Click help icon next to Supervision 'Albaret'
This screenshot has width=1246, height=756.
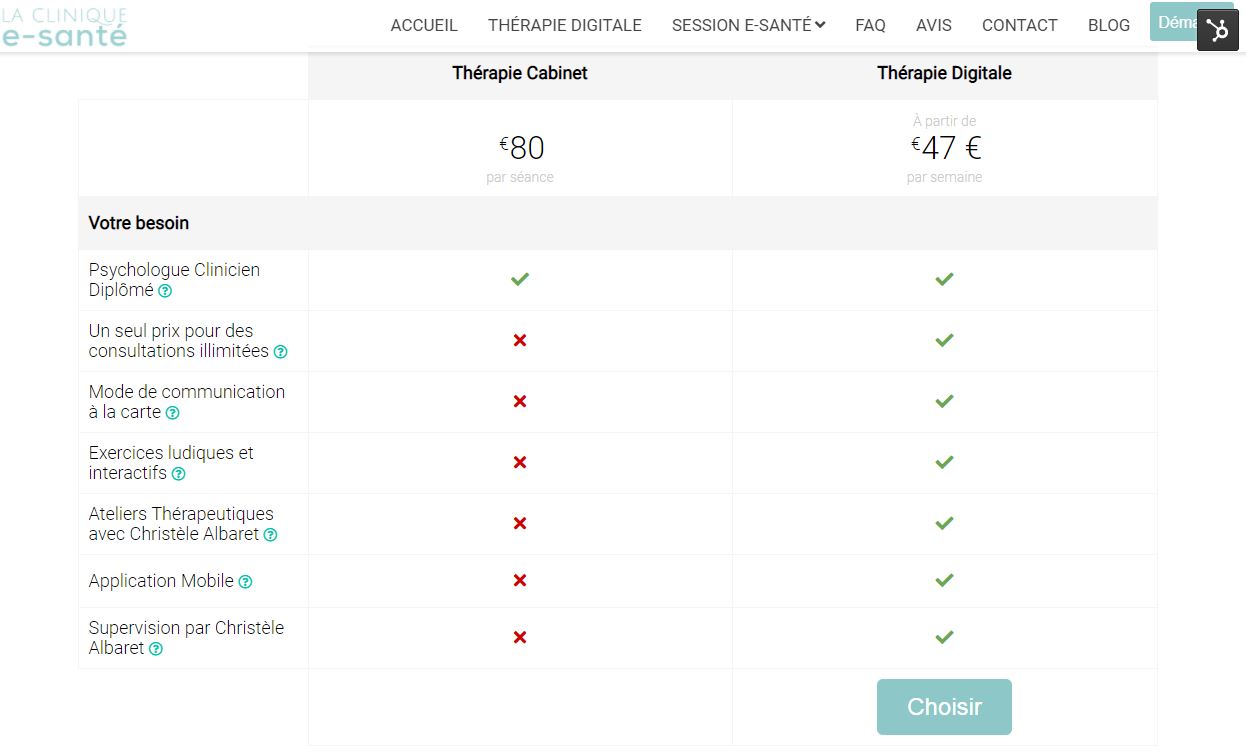pyautogui.click(x=156, y=649)
